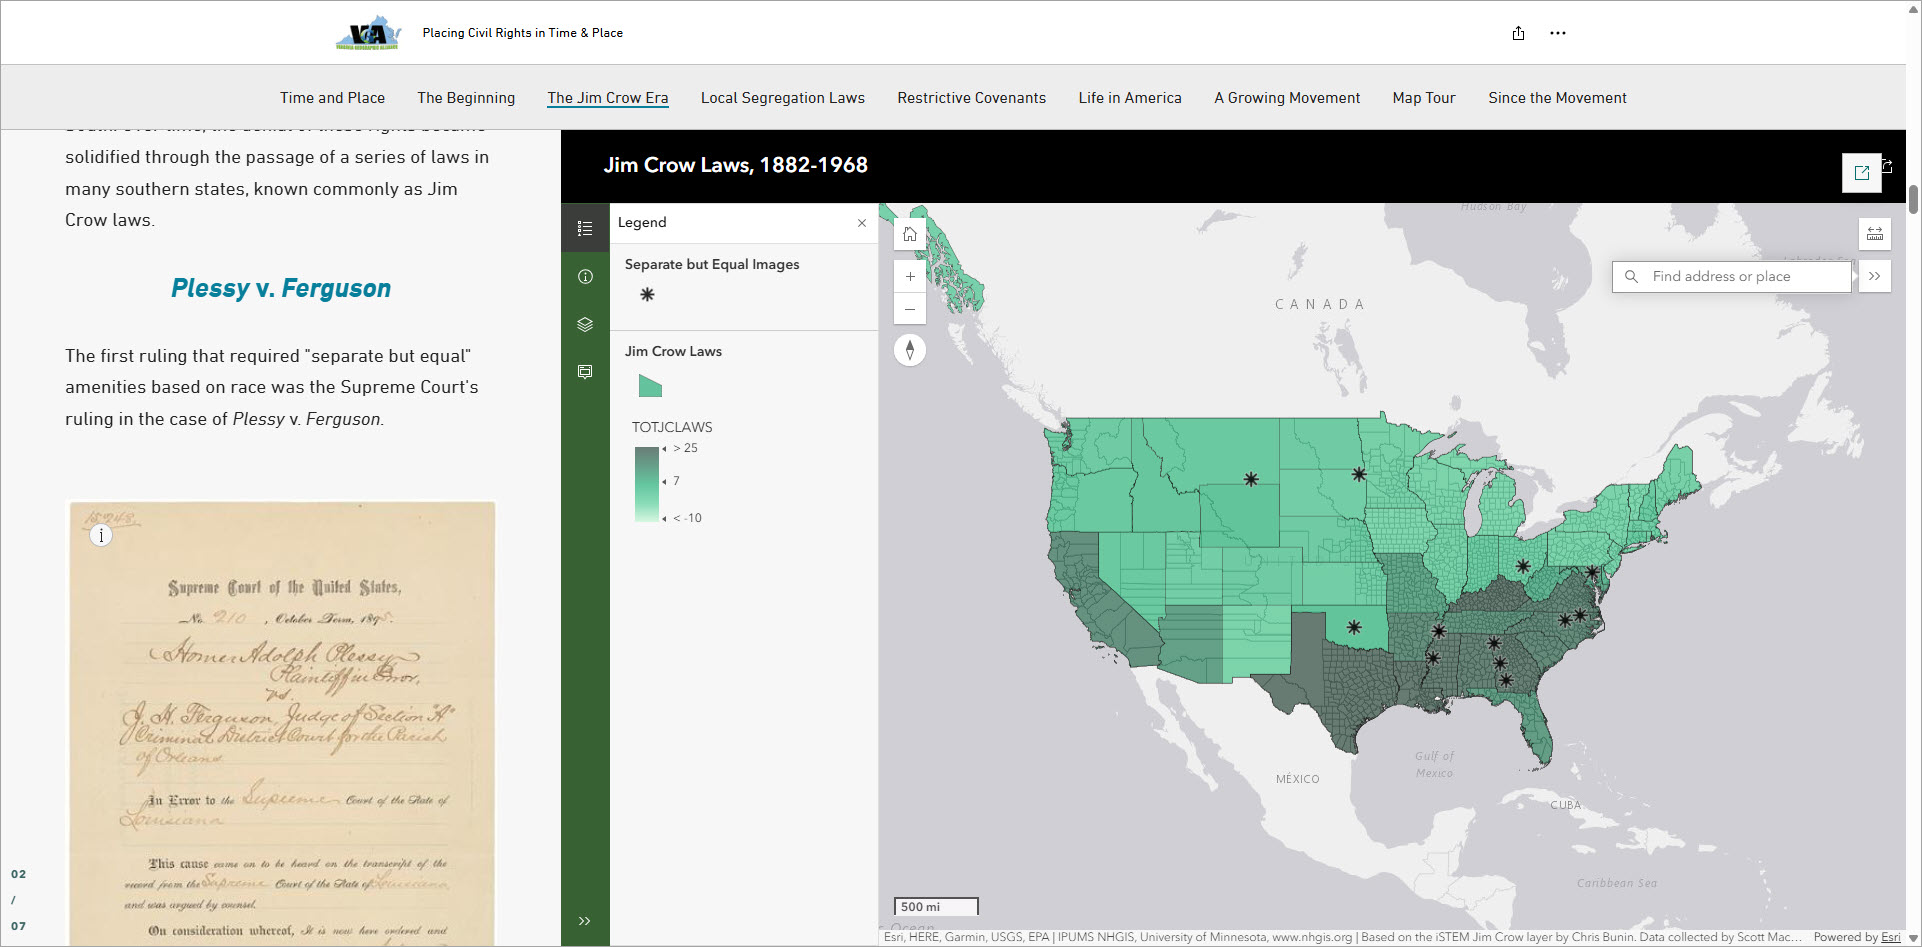
Task: Select the Information icon on the green sidebar
Action: coord(585,276)
